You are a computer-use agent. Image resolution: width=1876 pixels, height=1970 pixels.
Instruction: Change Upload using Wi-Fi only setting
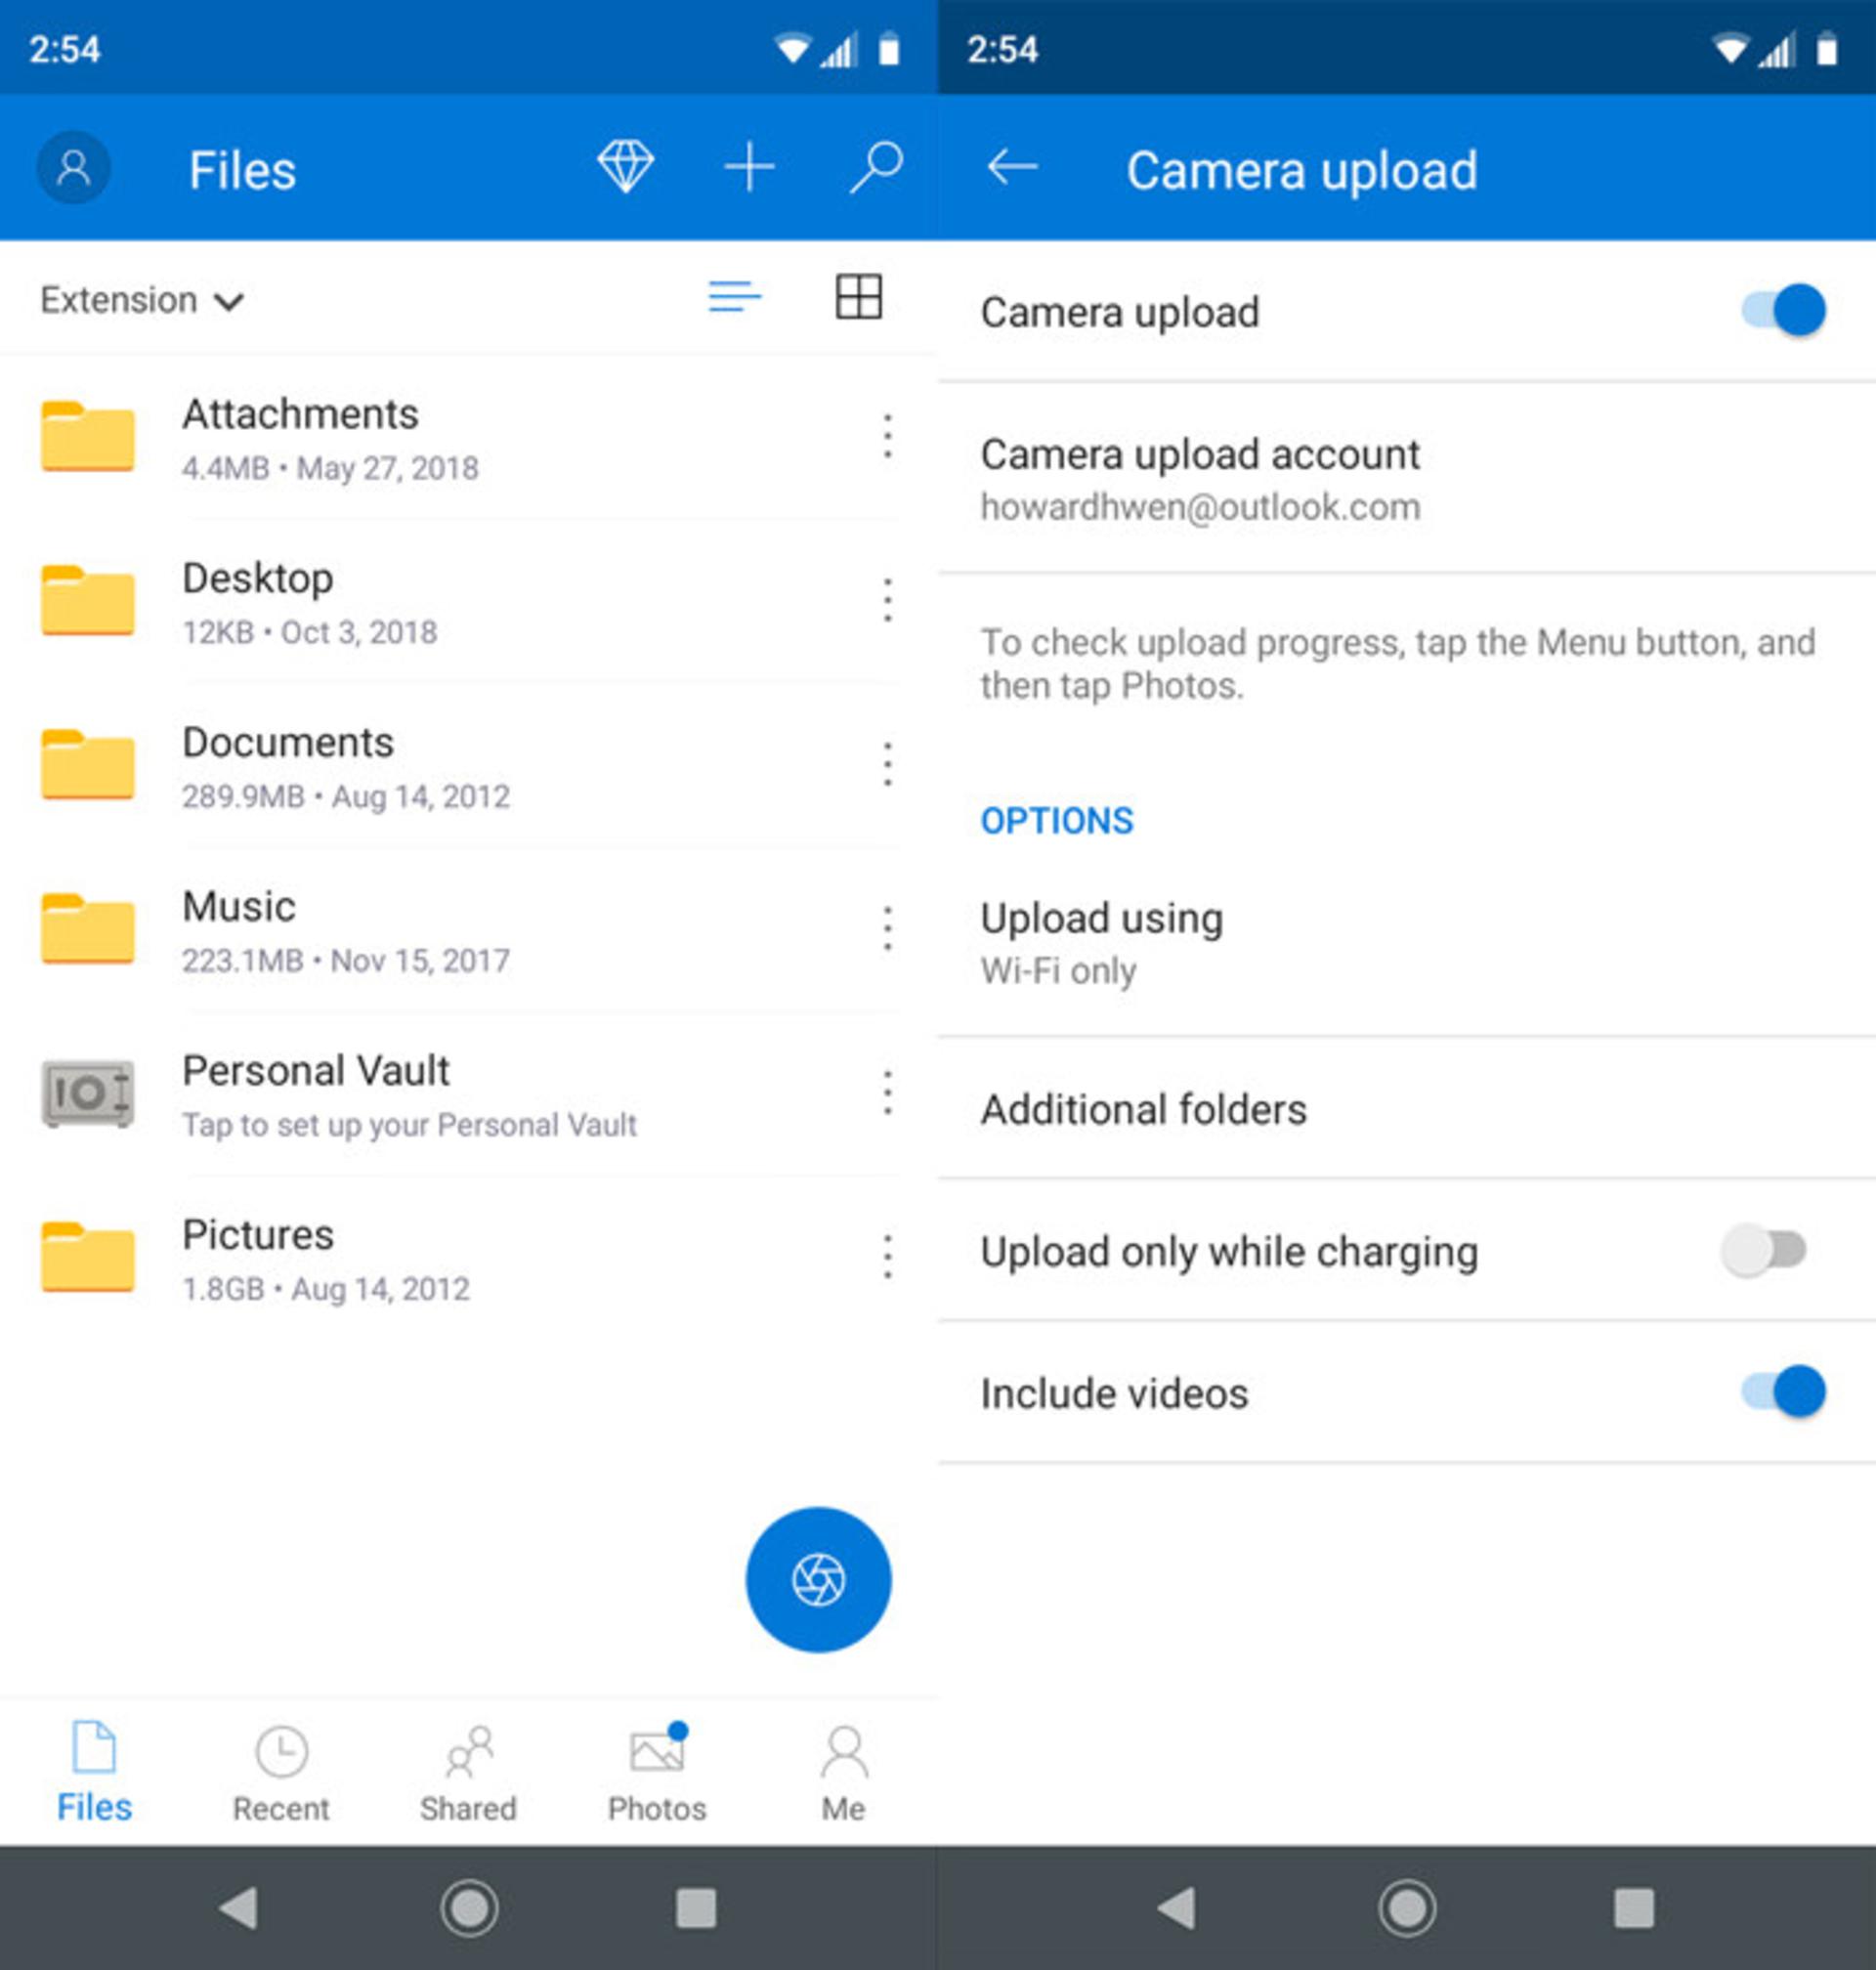click(1407, 943)
